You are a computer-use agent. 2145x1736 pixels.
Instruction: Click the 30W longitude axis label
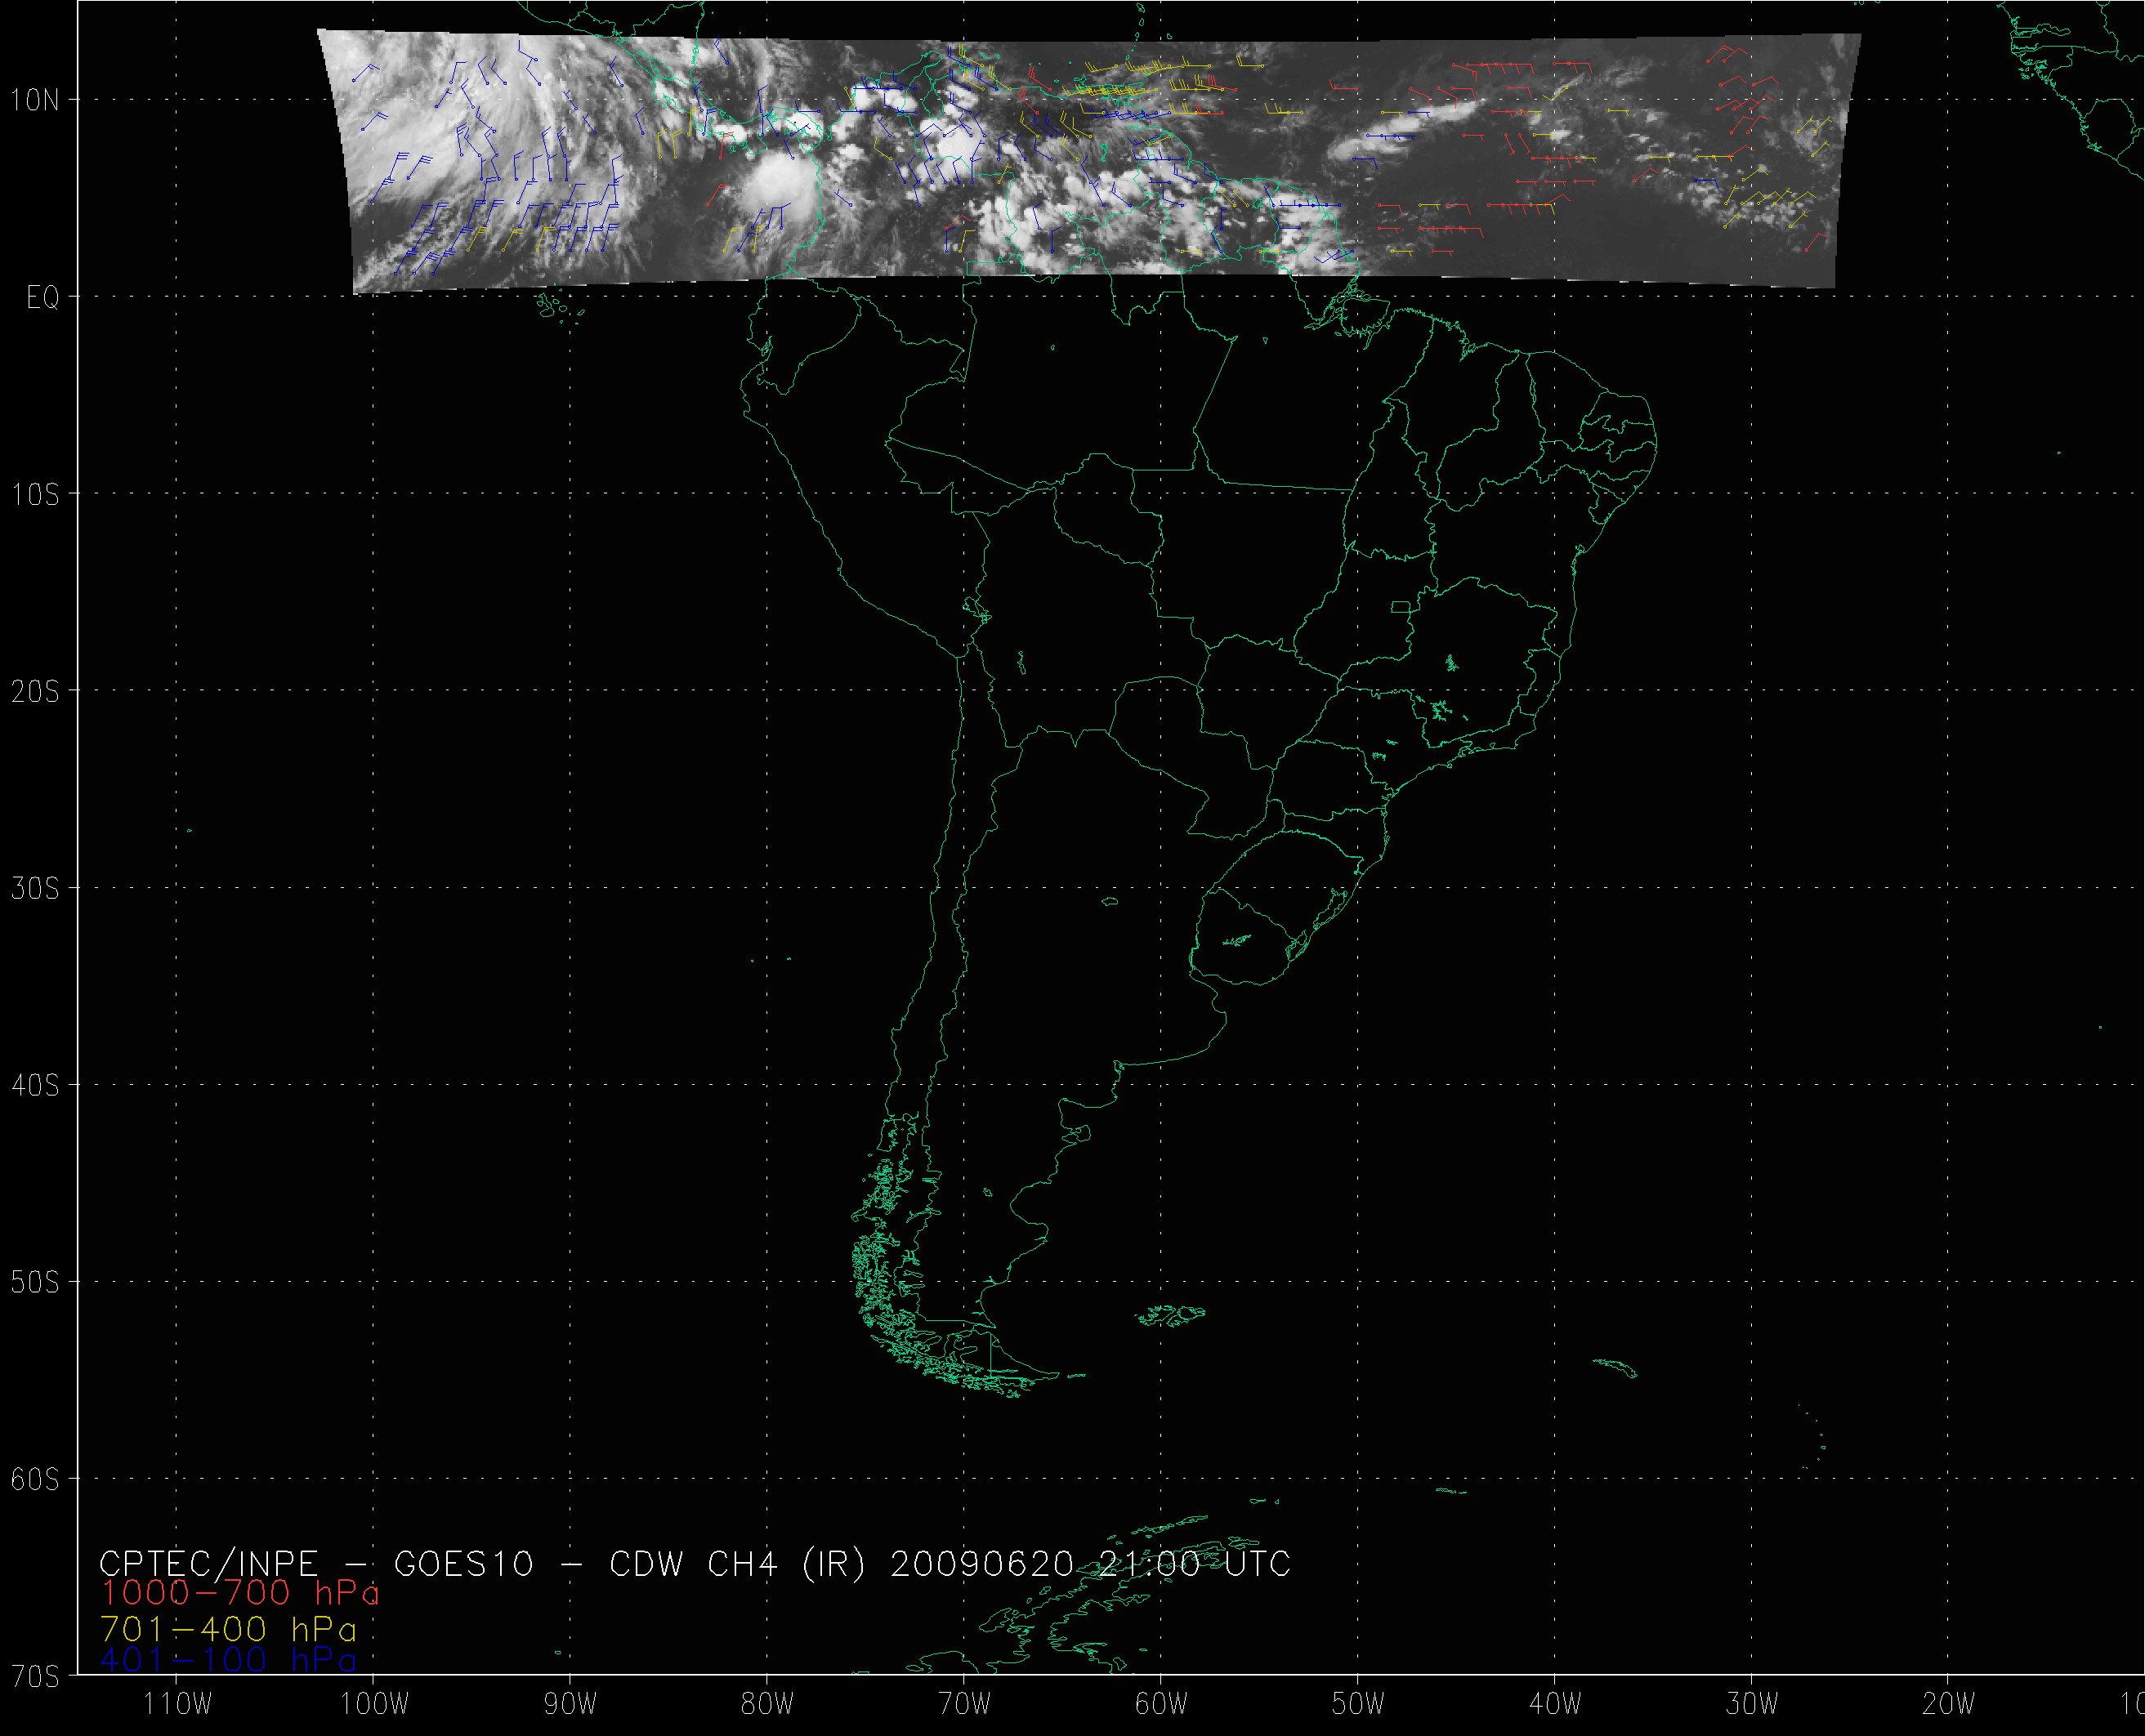pos(1752,1704)
